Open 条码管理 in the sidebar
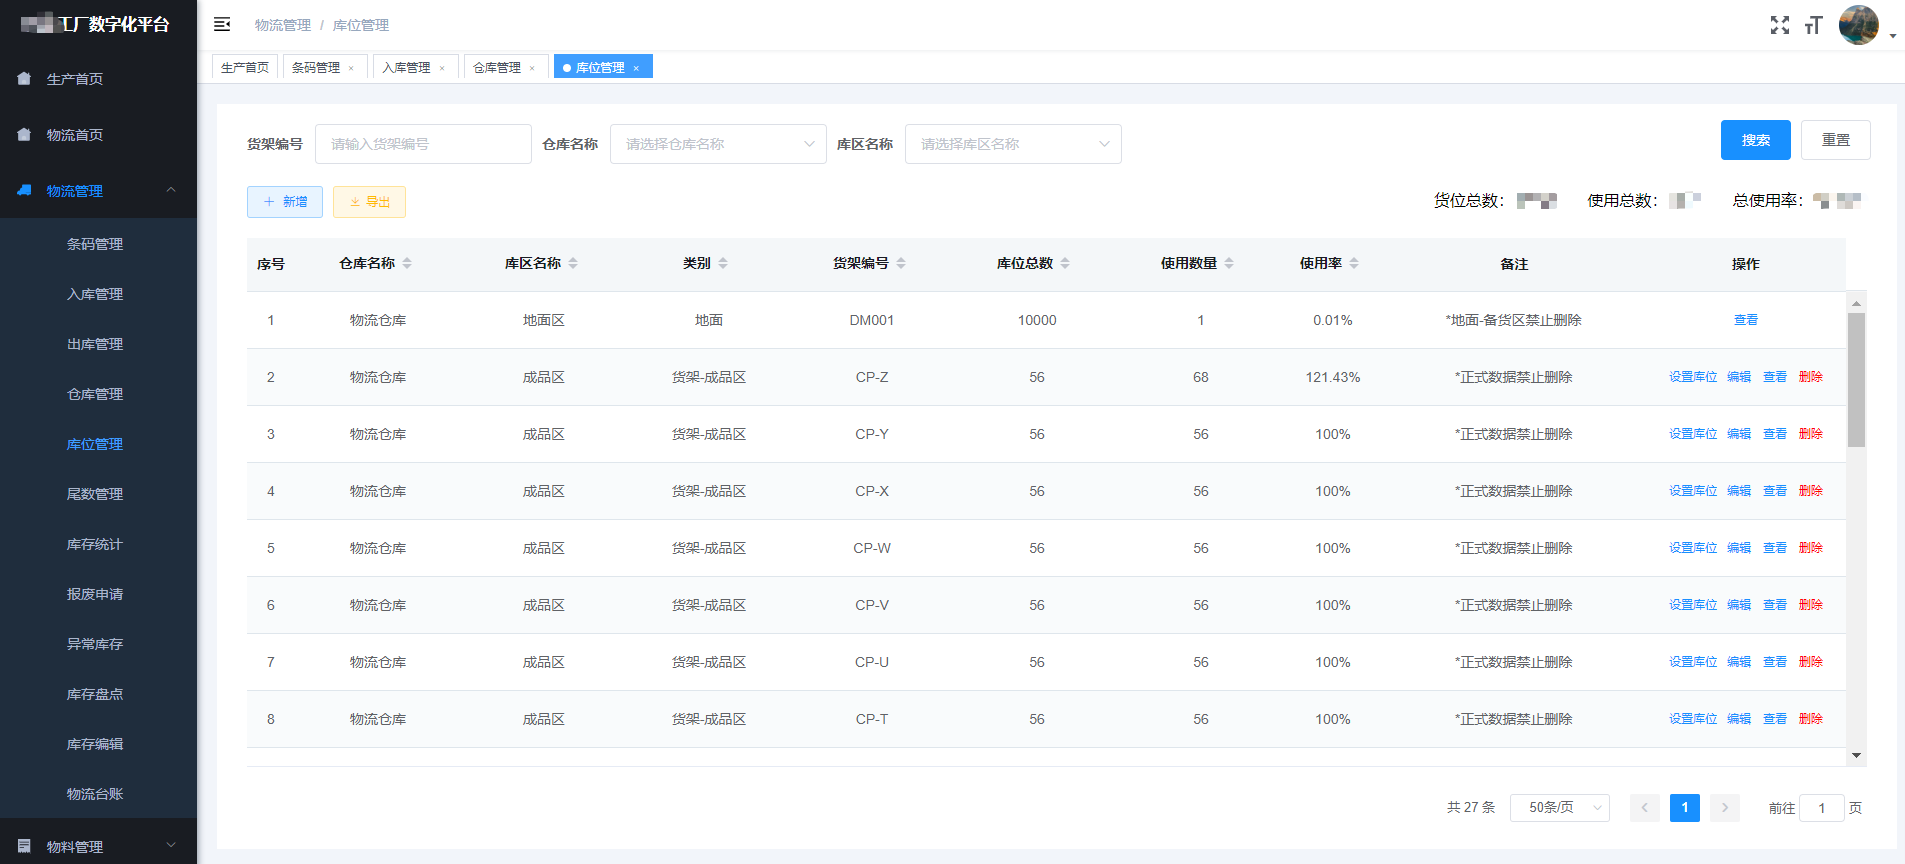 click(95, 244)
